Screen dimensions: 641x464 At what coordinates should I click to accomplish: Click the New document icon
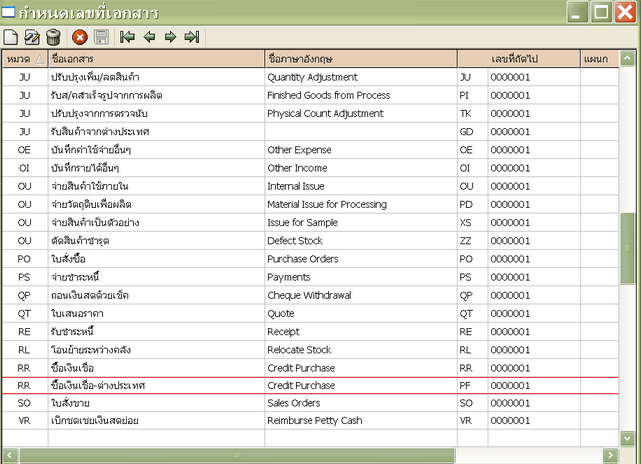11,37
